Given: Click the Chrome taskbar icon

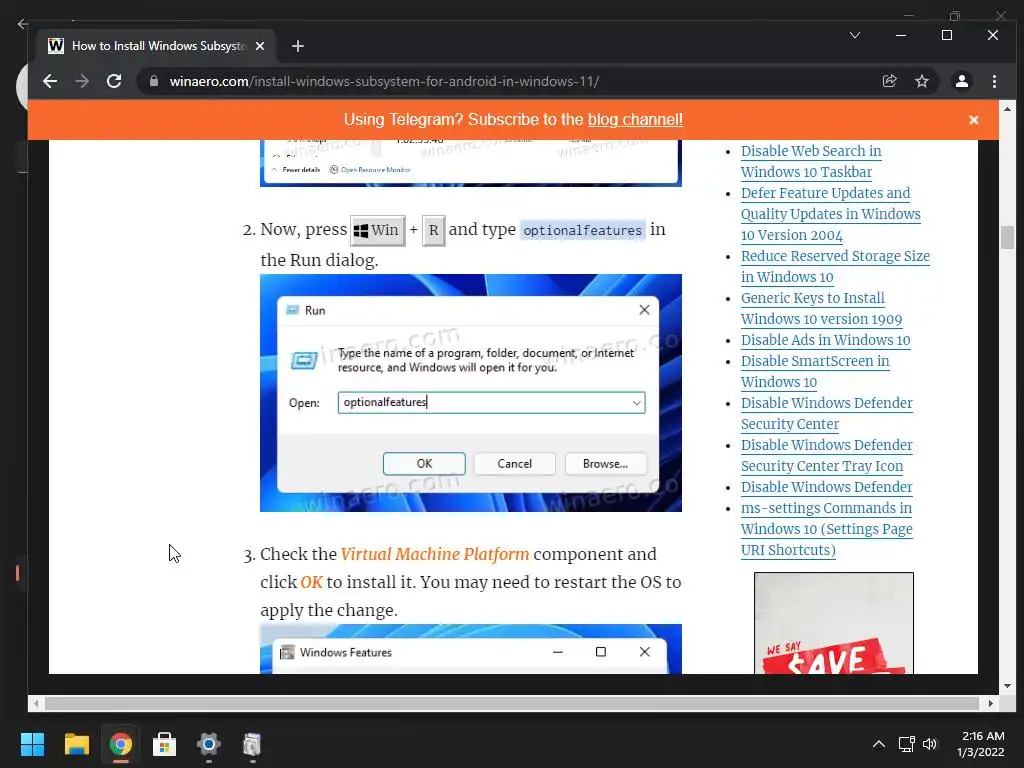Looking at the screenshot, I should [x=120, y=744].
